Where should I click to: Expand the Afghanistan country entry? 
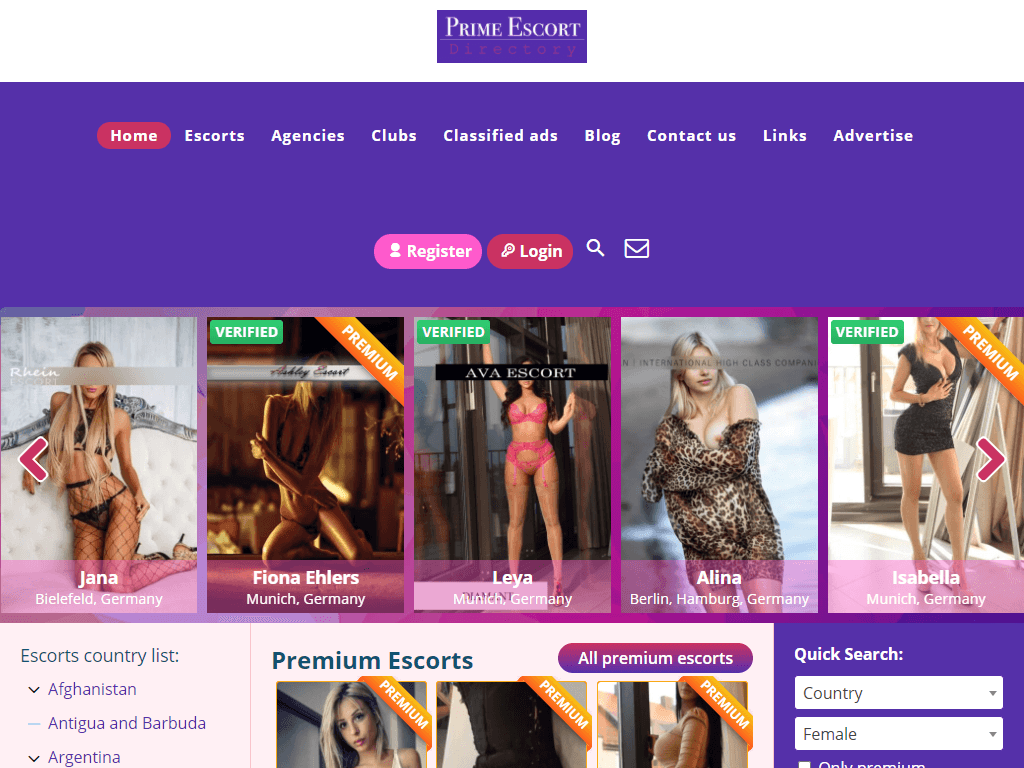[35, 689]
